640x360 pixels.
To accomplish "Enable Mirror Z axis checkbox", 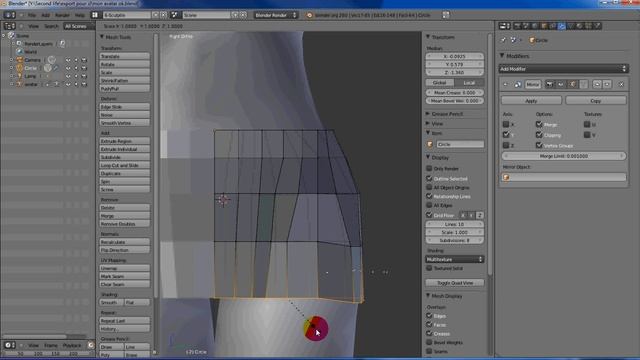I will (x=506, y=145).
